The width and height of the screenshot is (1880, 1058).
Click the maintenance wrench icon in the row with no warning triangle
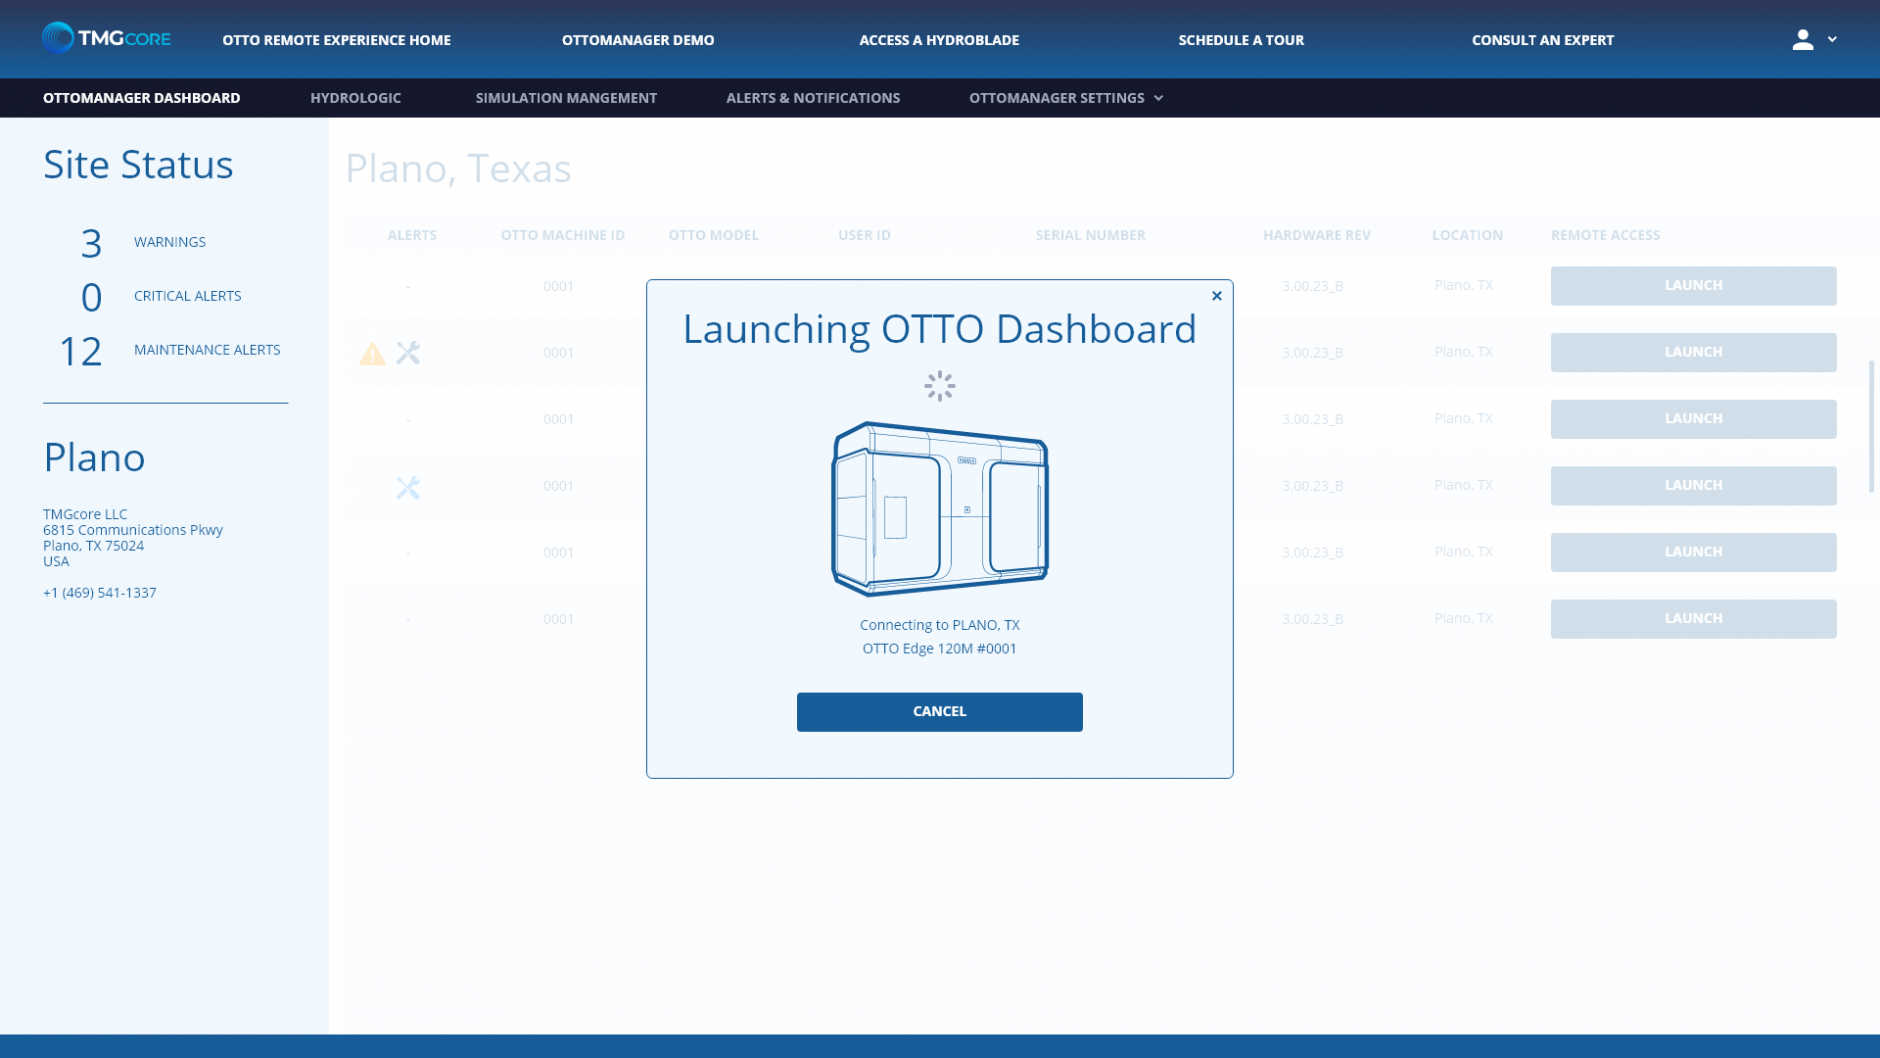(x=408, y=487)
